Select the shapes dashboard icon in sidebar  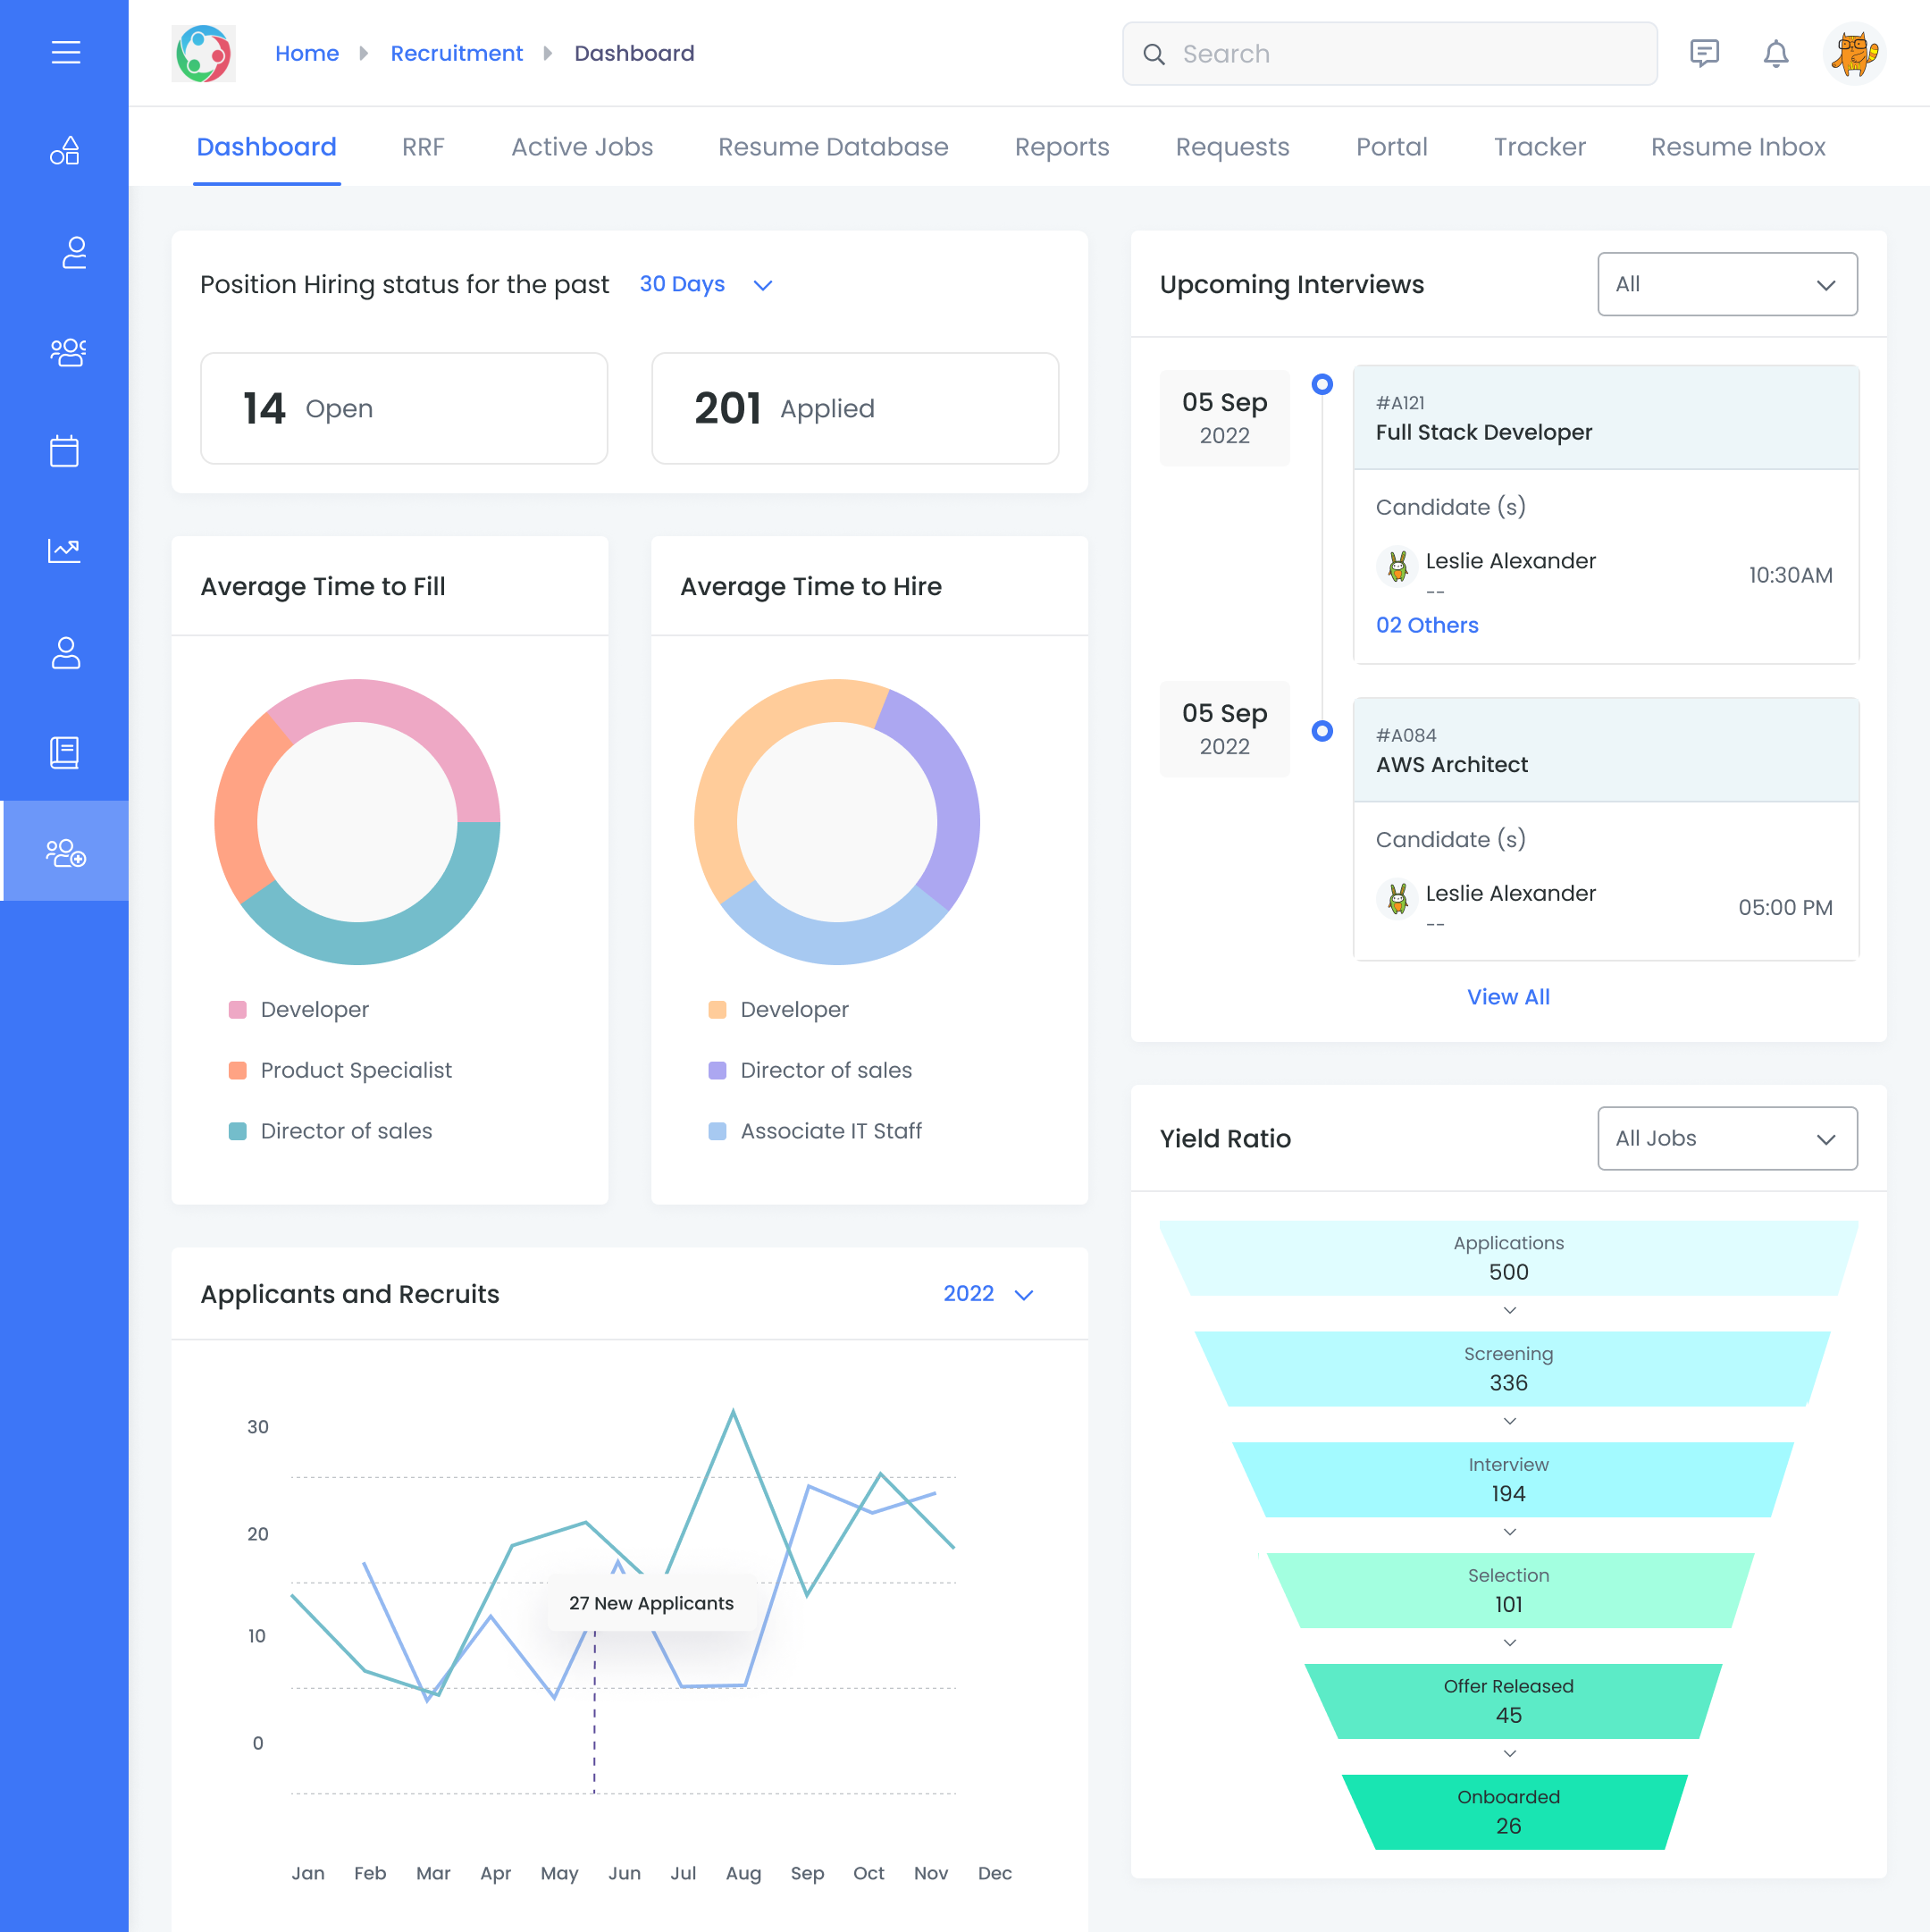[64, 151]
